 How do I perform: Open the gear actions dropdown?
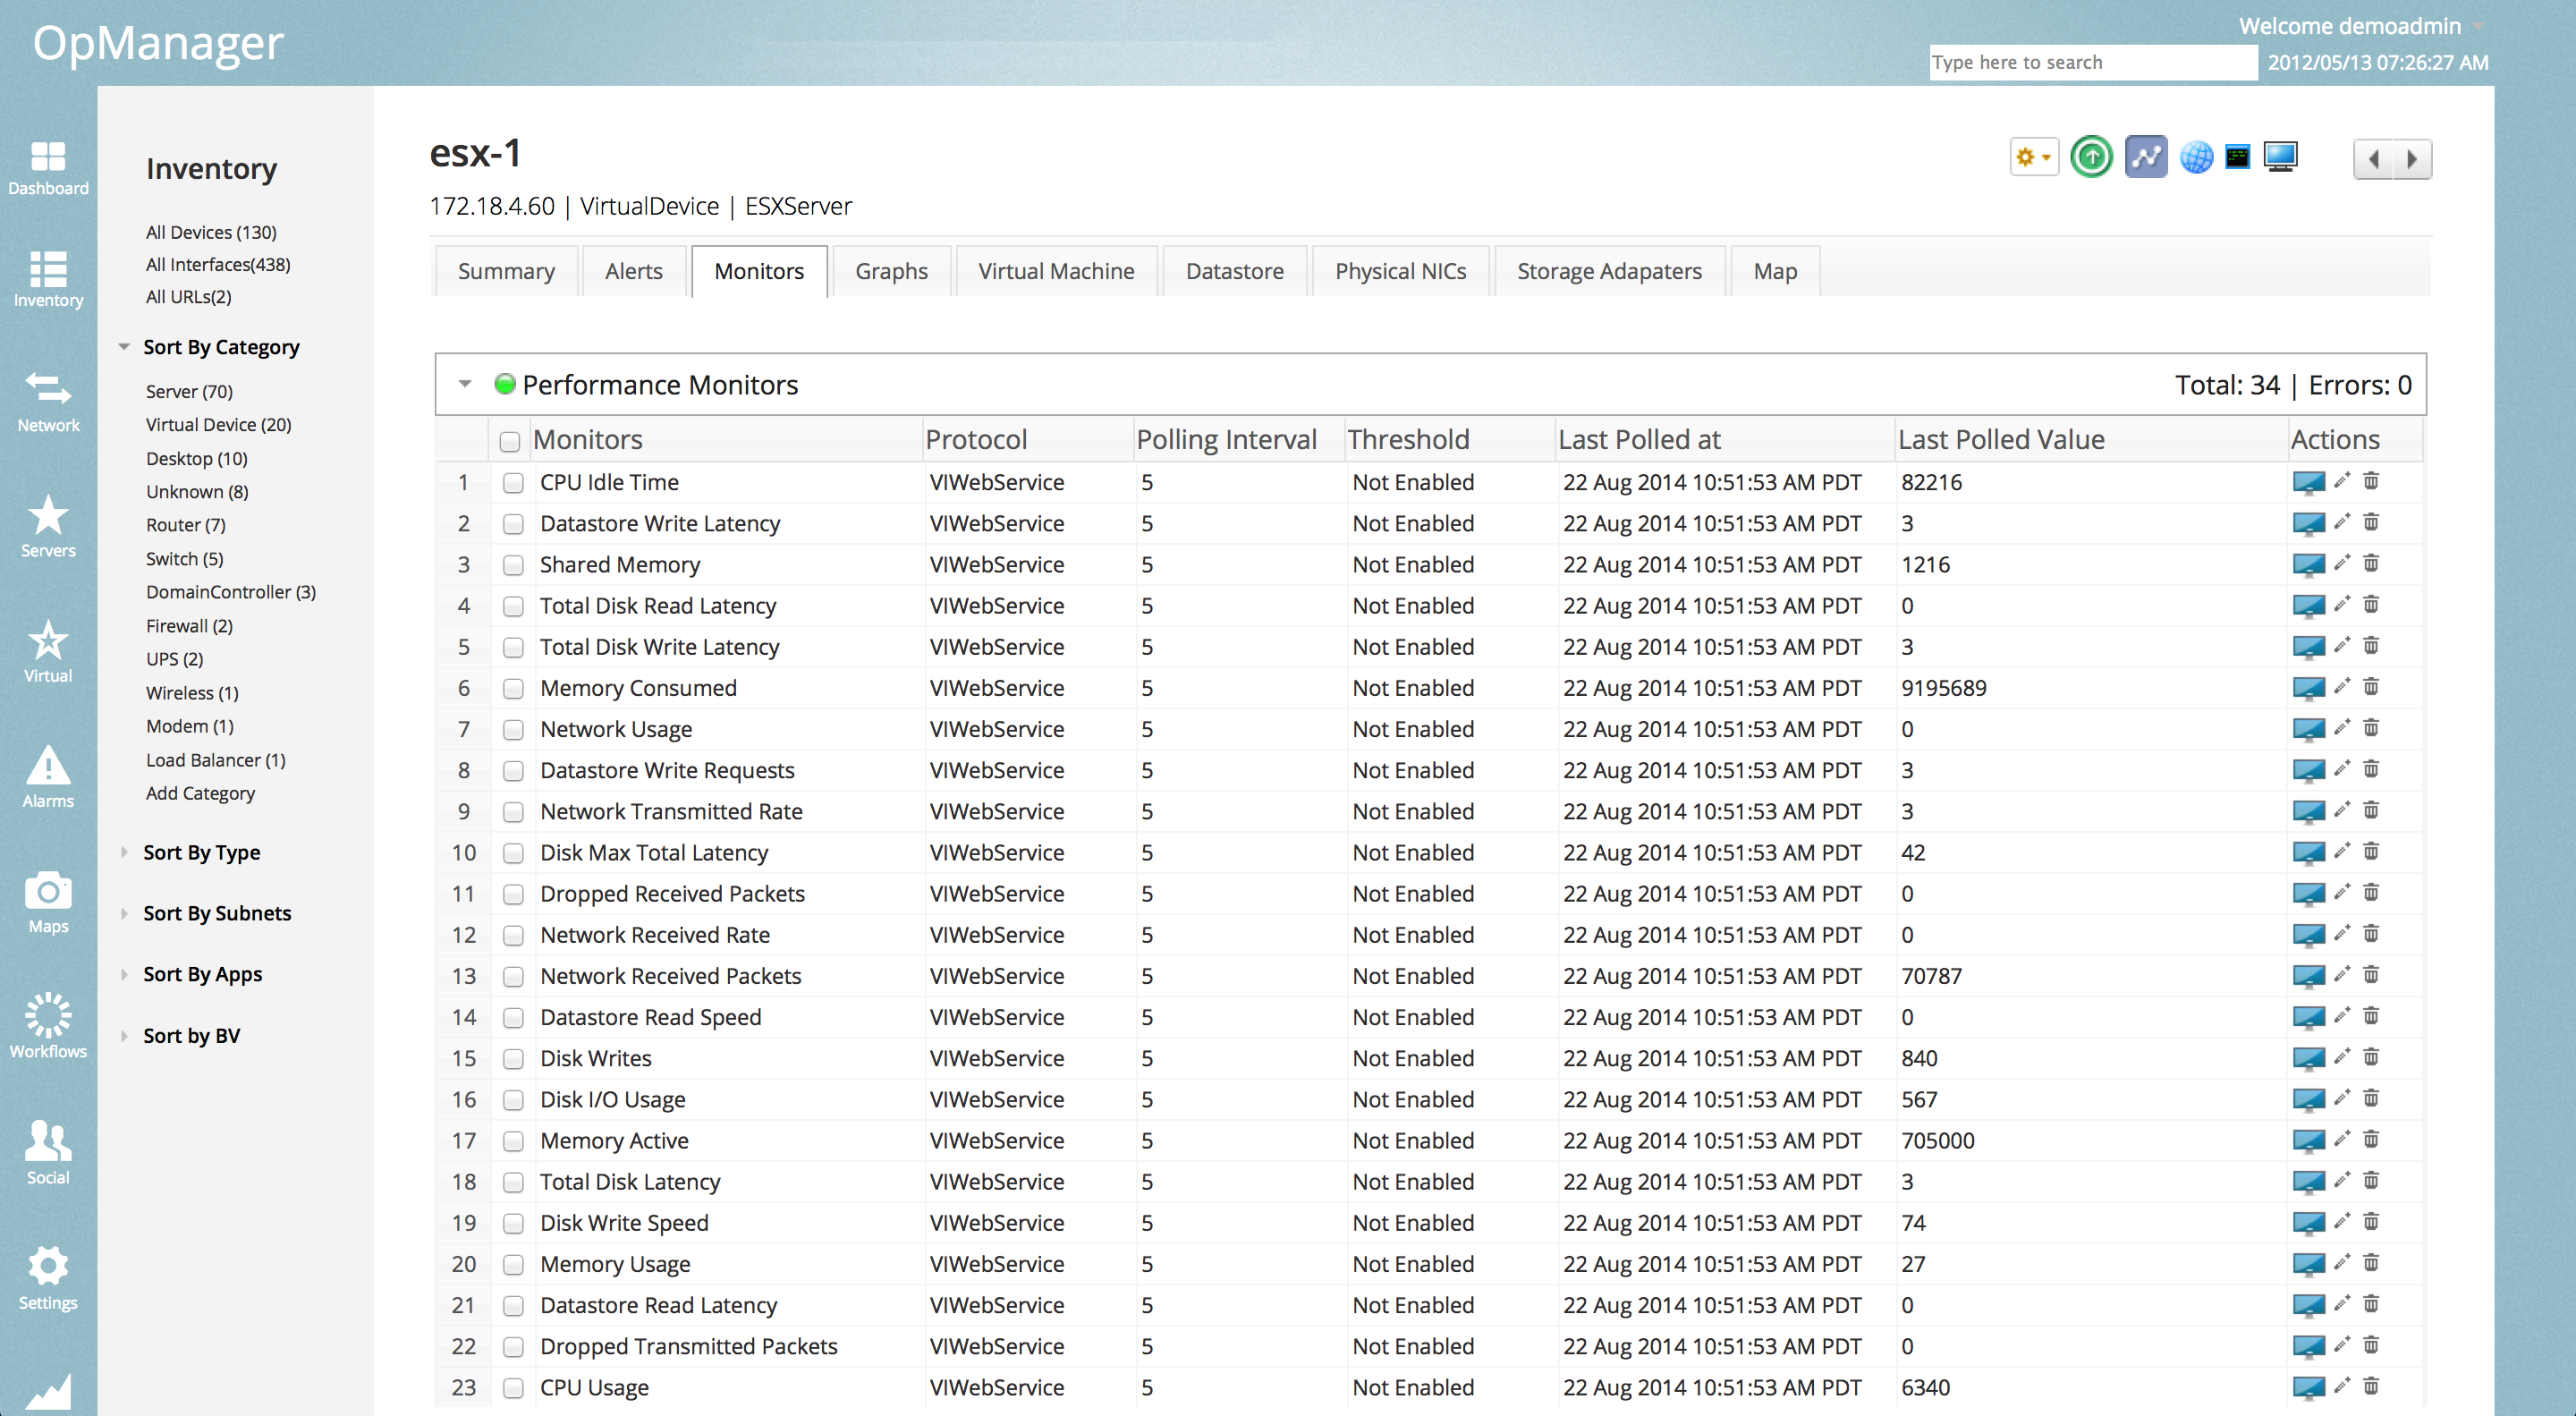tap(2033, 157)
